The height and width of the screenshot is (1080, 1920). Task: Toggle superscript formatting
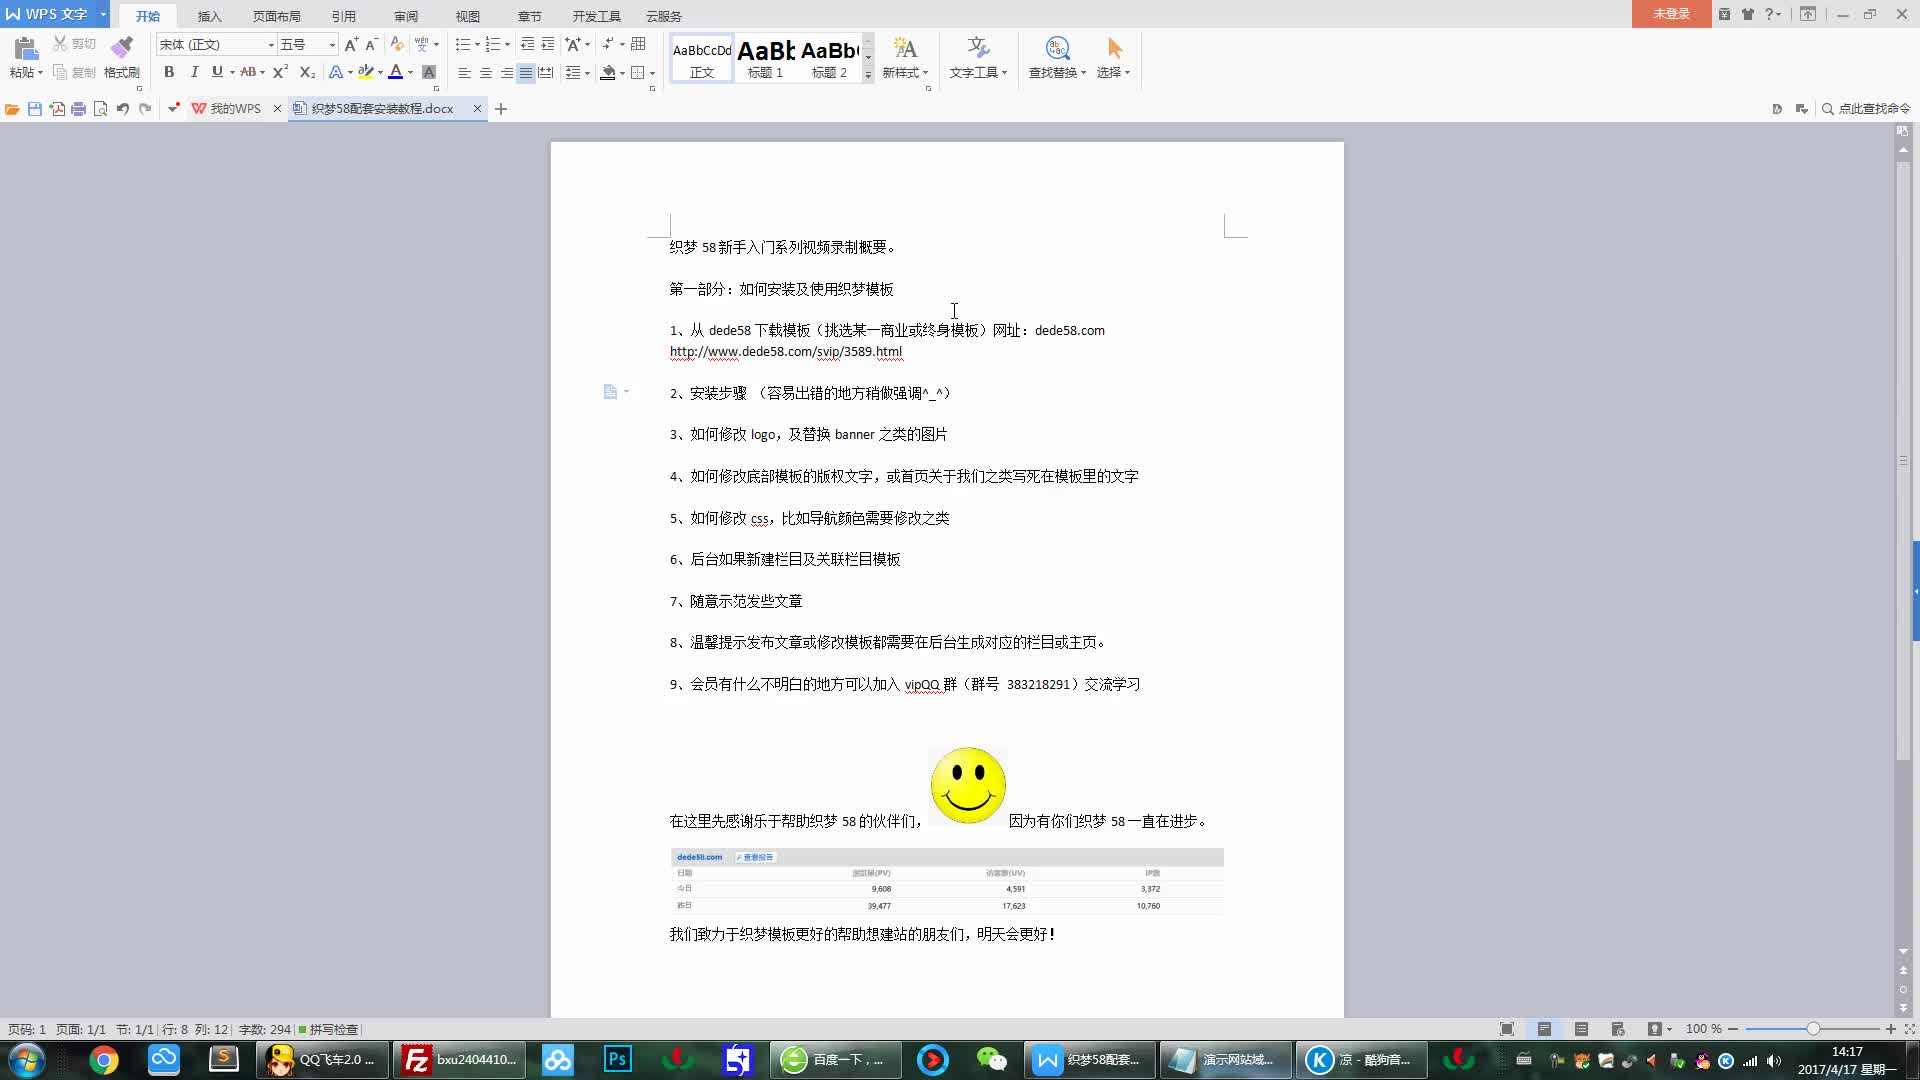click(280, 73)
